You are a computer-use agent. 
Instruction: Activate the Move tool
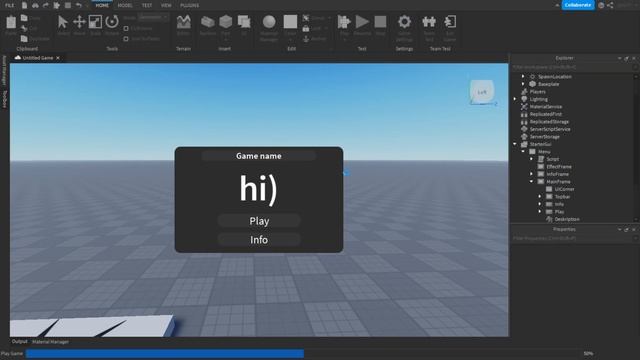(79, 22)
